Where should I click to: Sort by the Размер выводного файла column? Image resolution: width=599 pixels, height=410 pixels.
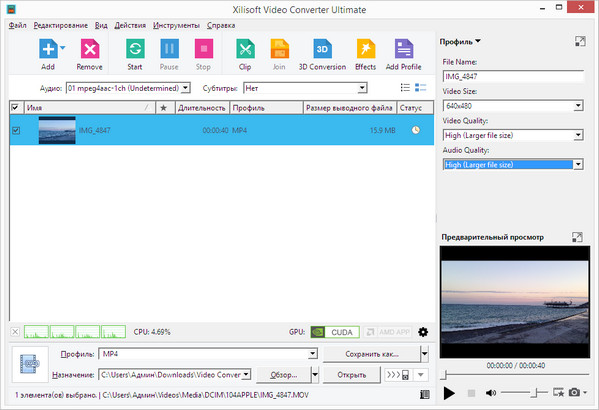(349, 108)
